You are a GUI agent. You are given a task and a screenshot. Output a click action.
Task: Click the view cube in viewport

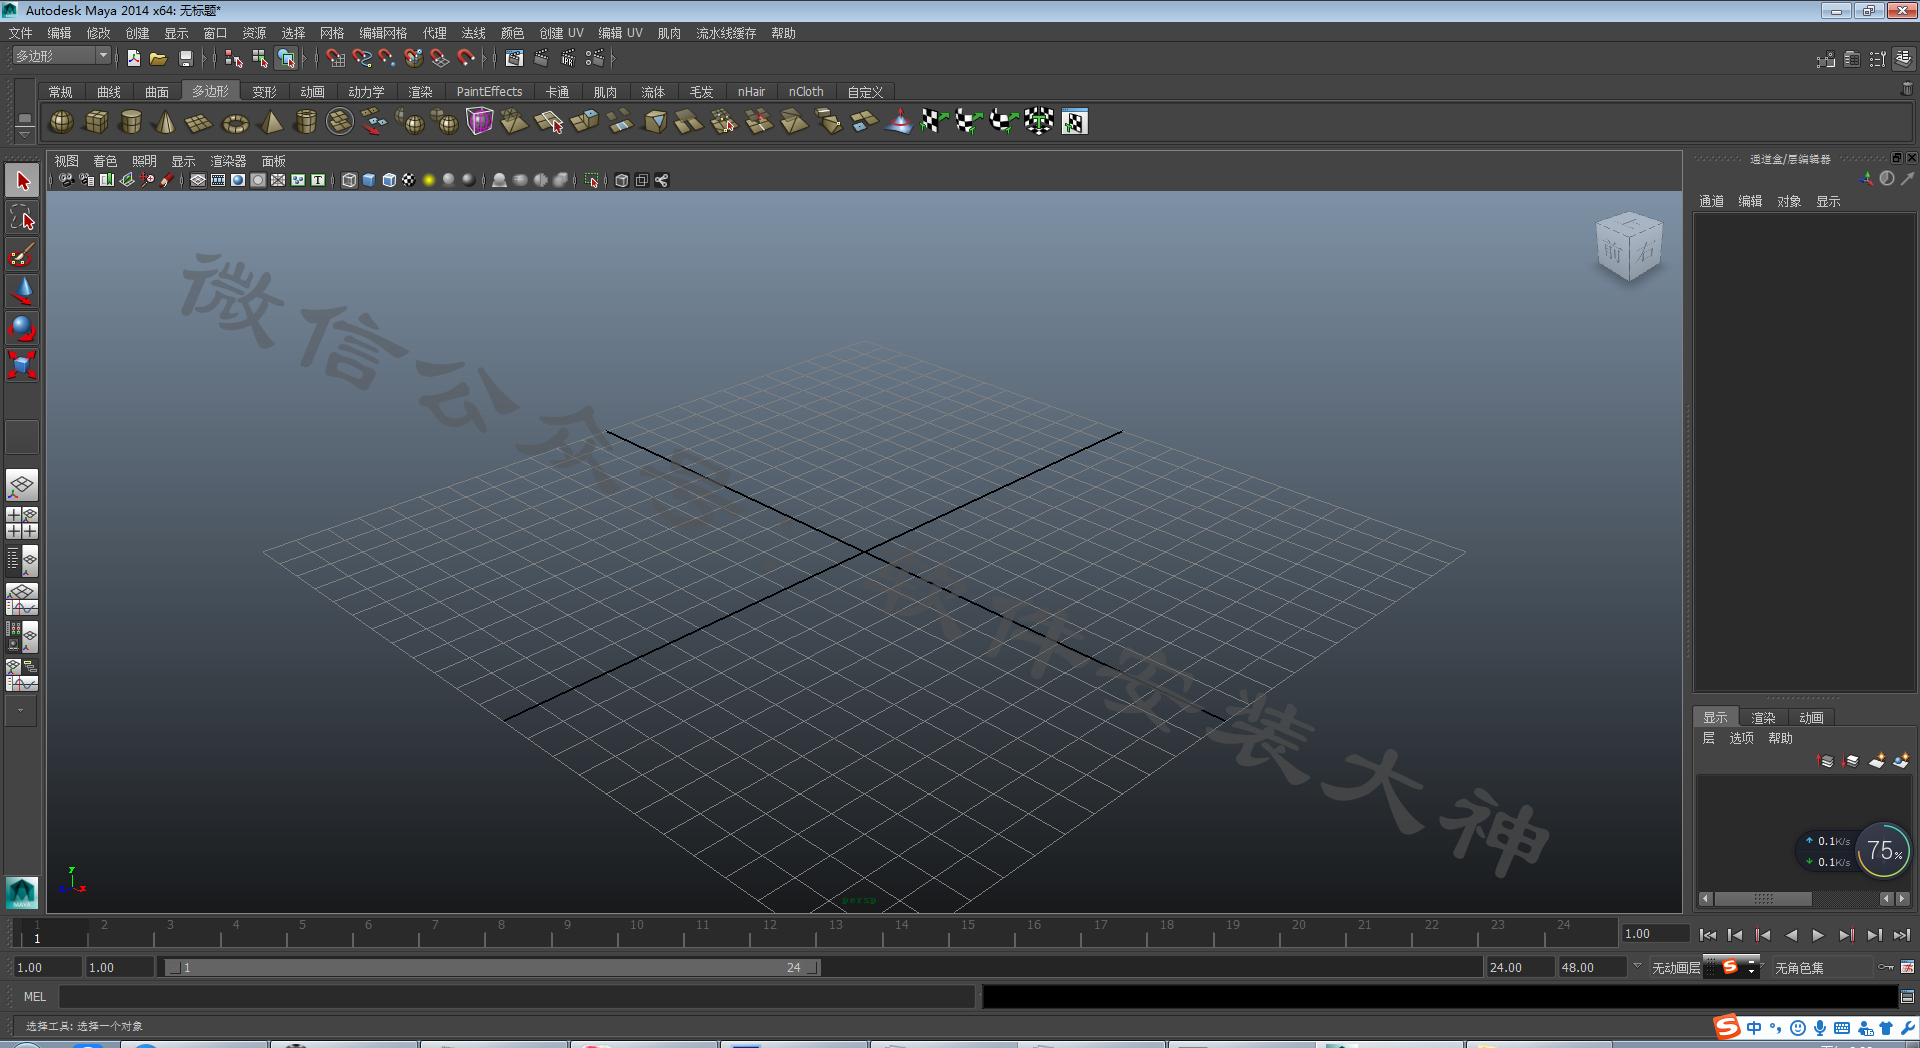click(x=1629, y=247)
